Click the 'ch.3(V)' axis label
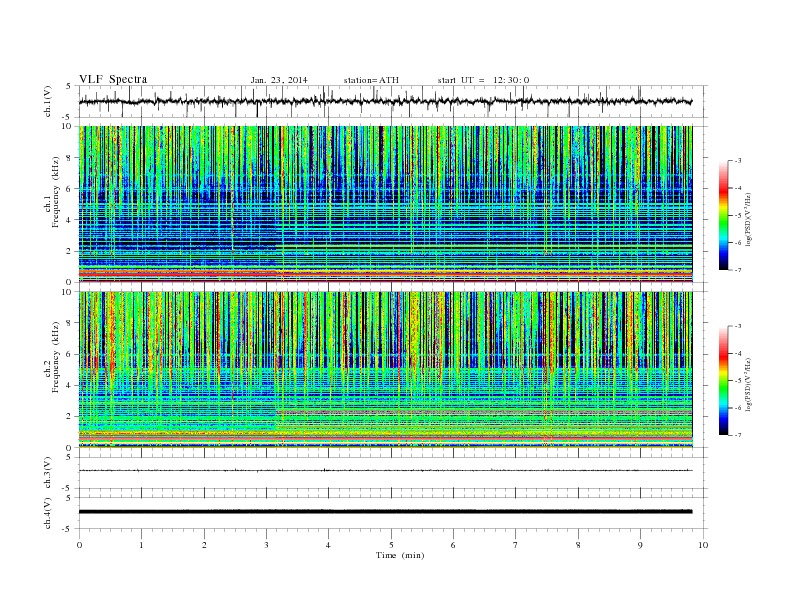The height and width of the screenshot is (612, 792). point(48,473)
